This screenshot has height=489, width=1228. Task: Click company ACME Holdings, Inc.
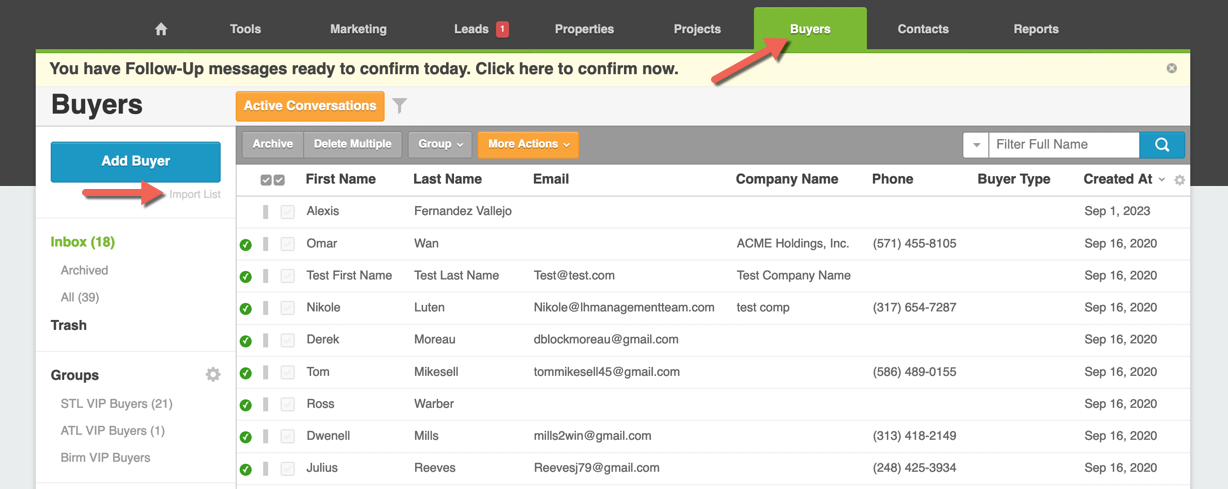793,244
